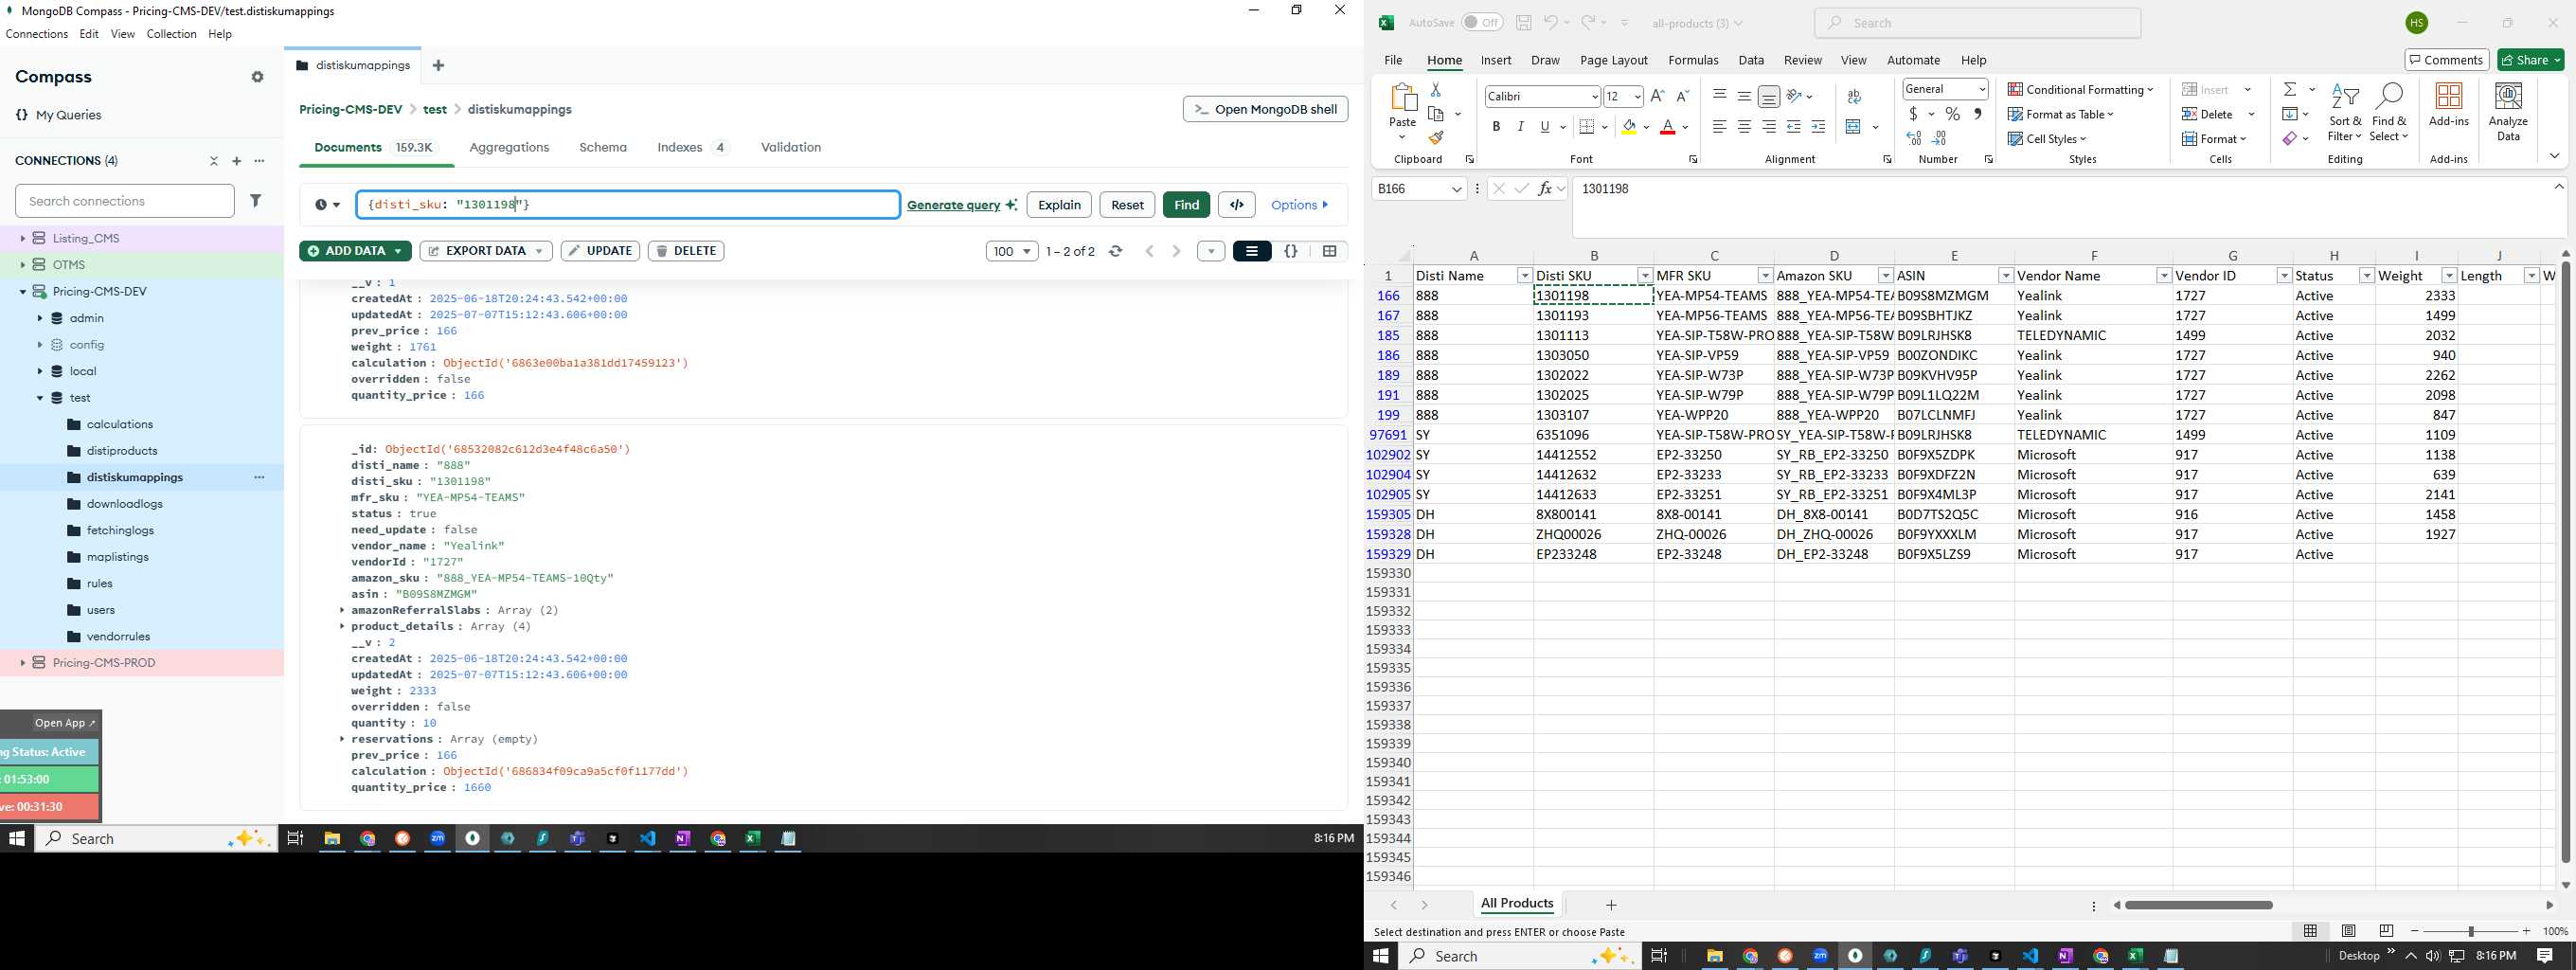
Task: Click the Reset query button
Action: click(1127, 205)
